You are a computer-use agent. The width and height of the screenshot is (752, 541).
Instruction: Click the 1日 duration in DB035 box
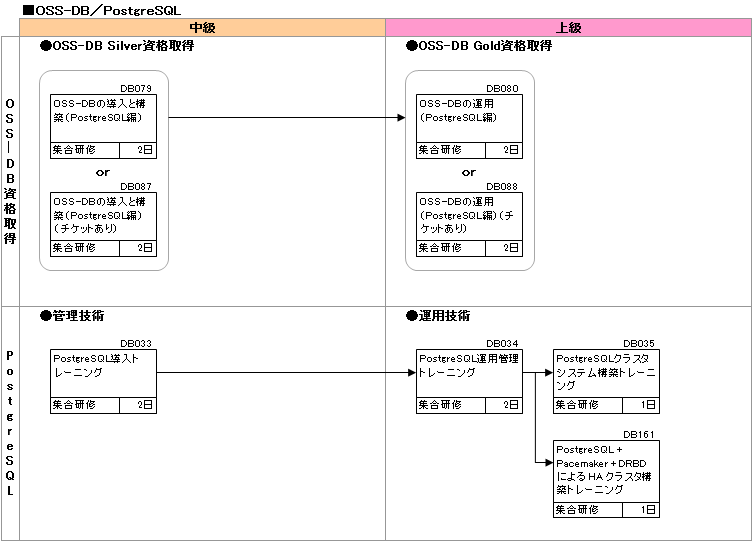click(x=641, y=405)
